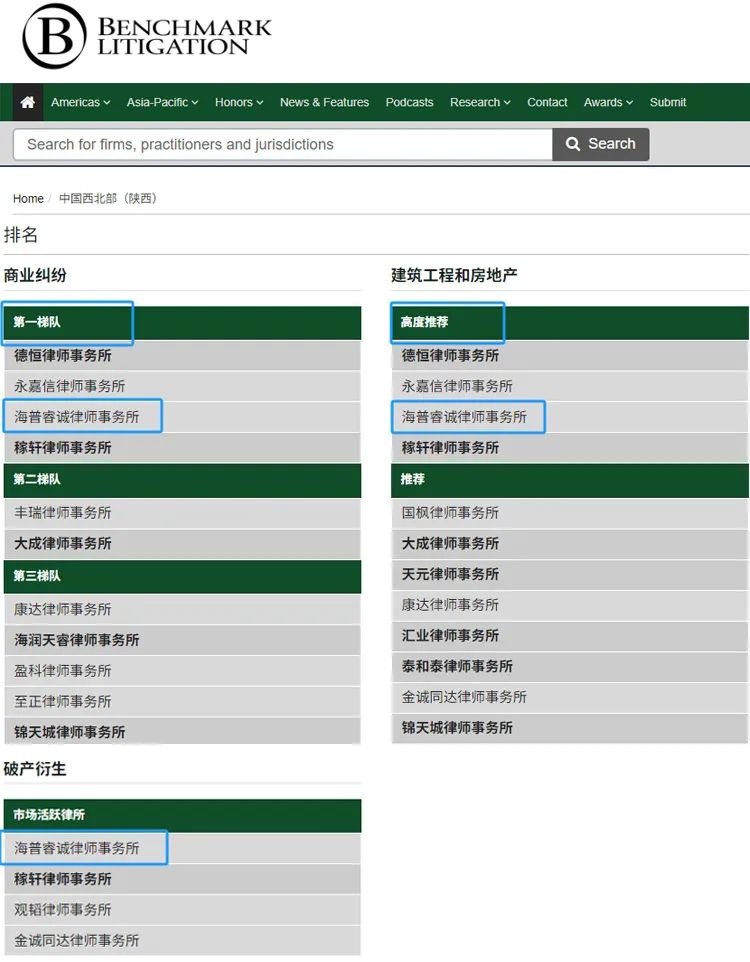Image resolution: width=750 pixels, height=962 pixels.
Task: Open News & Features page
Action: click(x=324, y=102)
